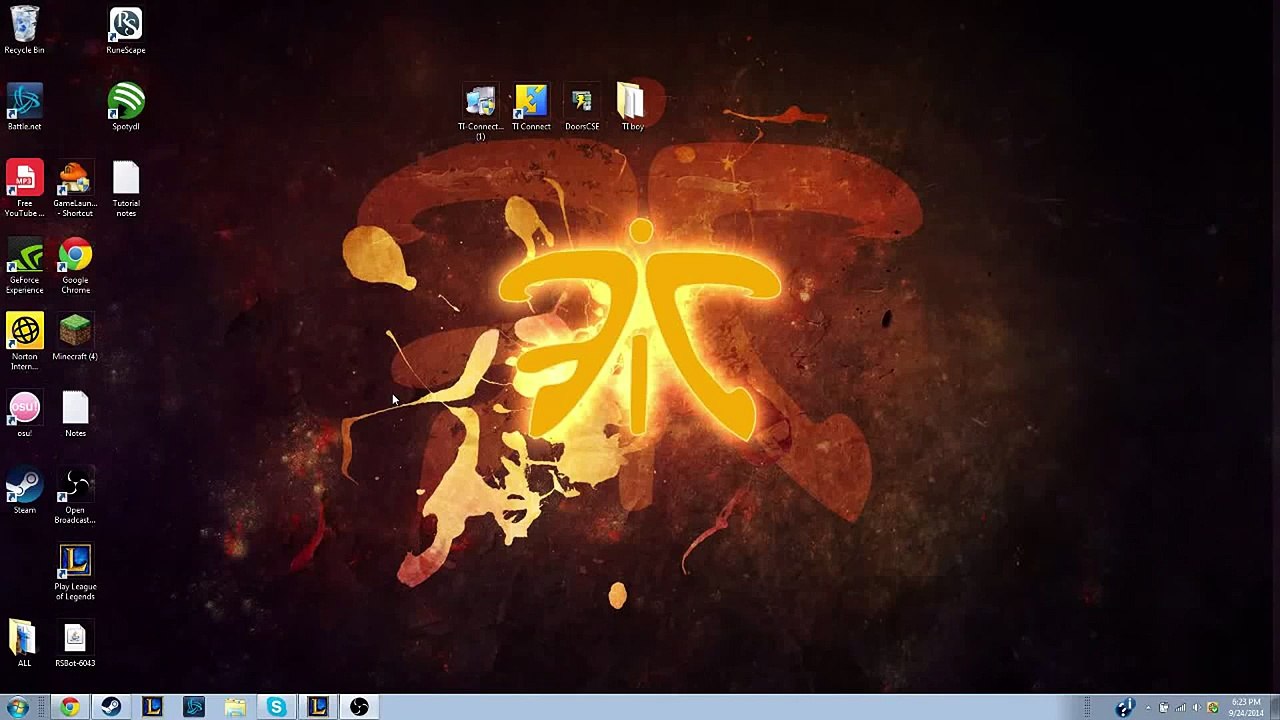This screenshot has height=720, width=1280.
Task: Show hidden system tray icons
Action: [1148, 708]
